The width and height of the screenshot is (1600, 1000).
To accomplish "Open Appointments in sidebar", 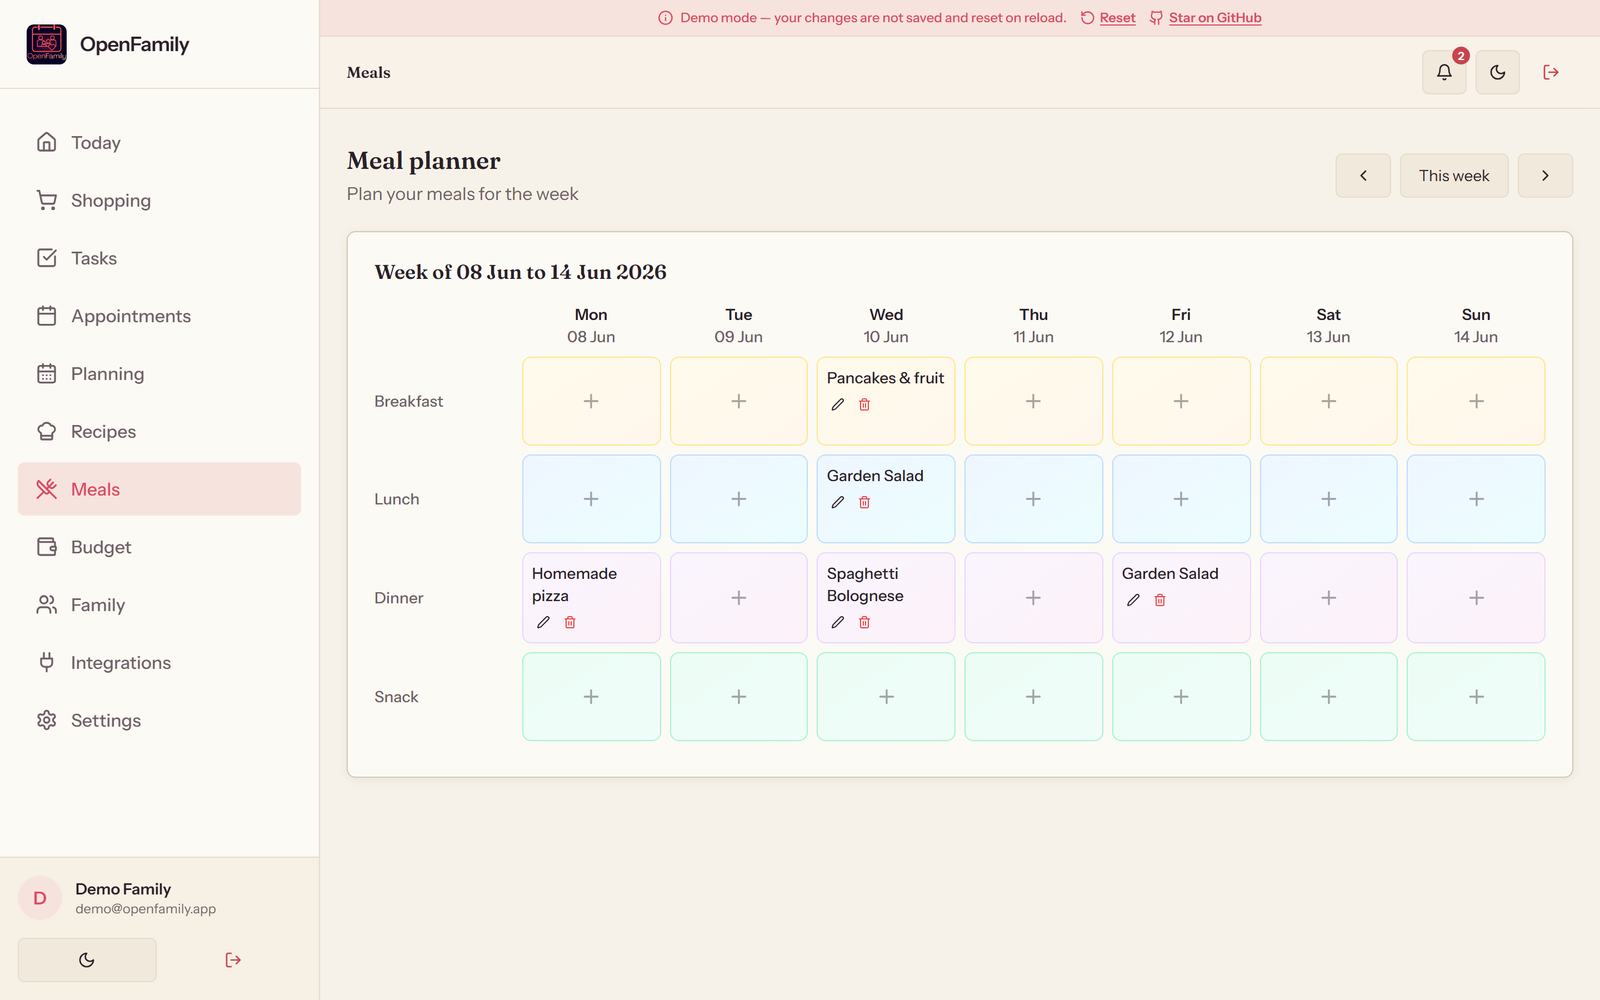I will pos(159,316).
